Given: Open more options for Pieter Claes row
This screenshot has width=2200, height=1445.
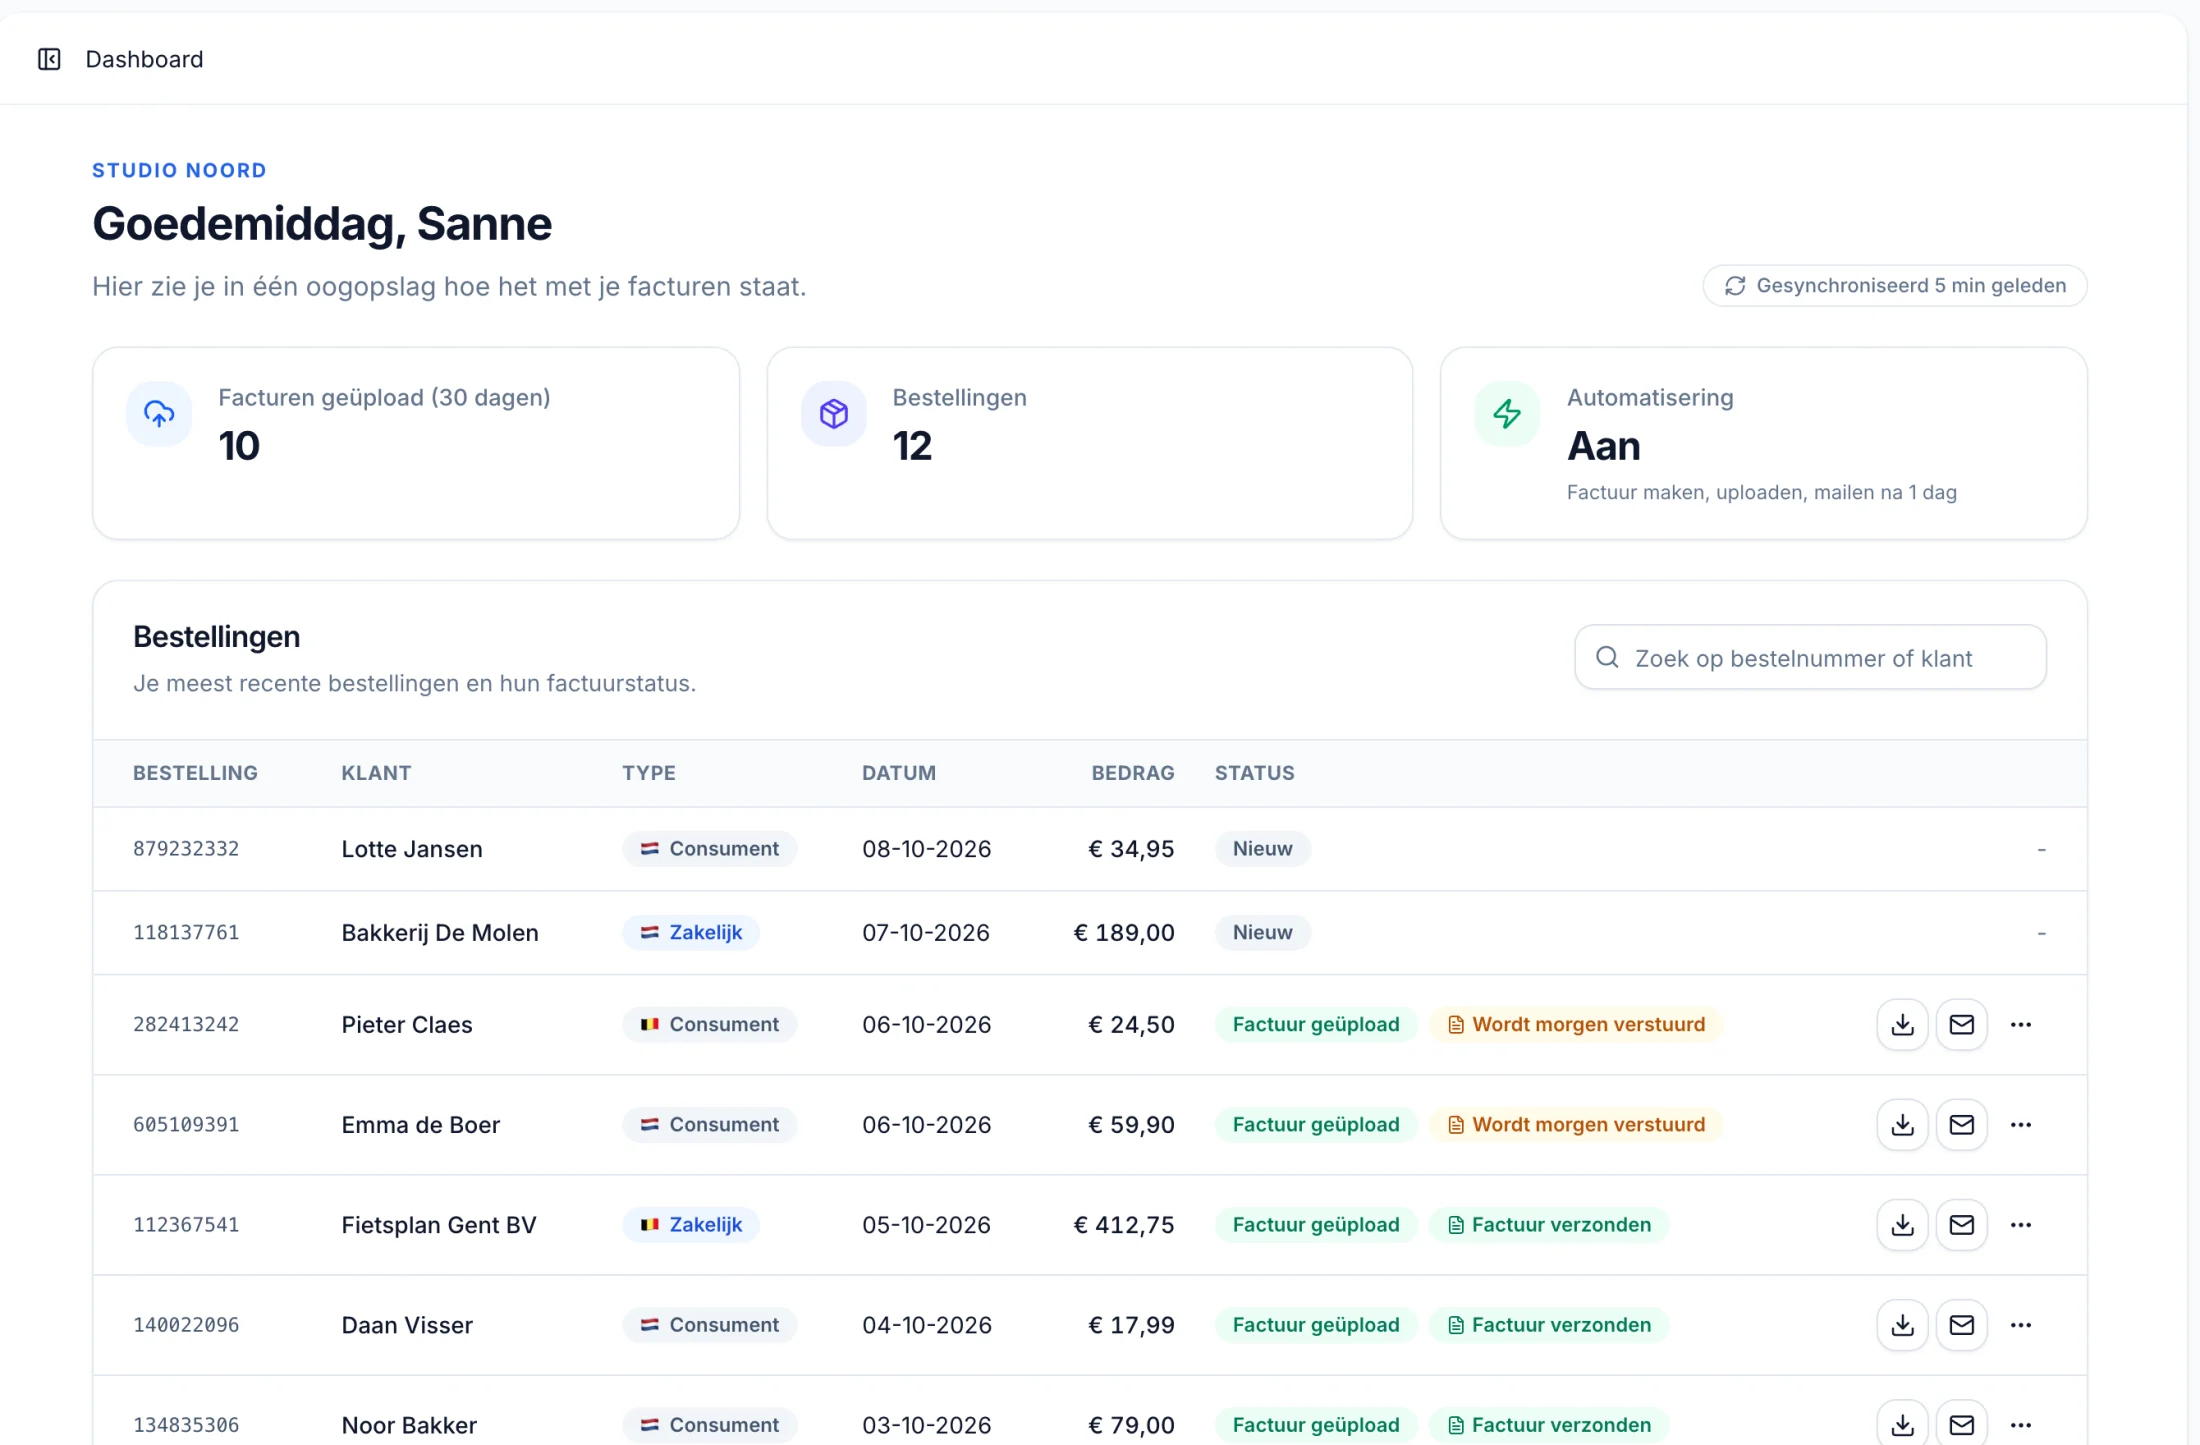Looking at the screenshot, I should (x=2020, y=1024).
